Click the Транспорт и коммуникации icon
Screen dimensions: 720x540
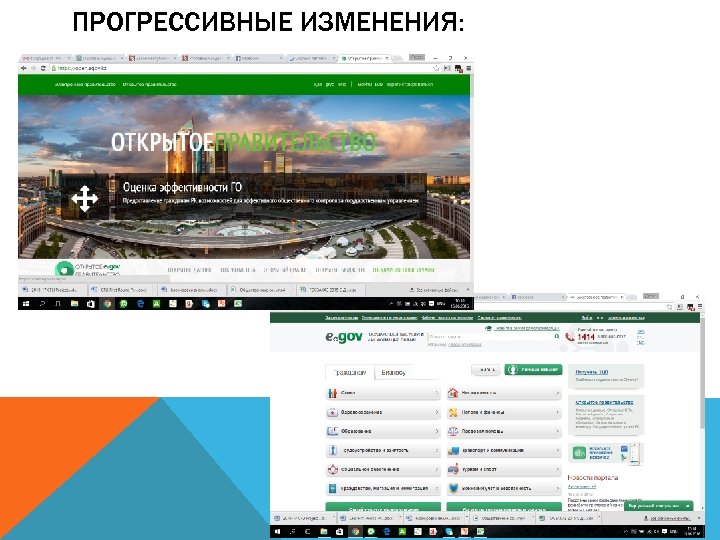[x=453, y=450]
